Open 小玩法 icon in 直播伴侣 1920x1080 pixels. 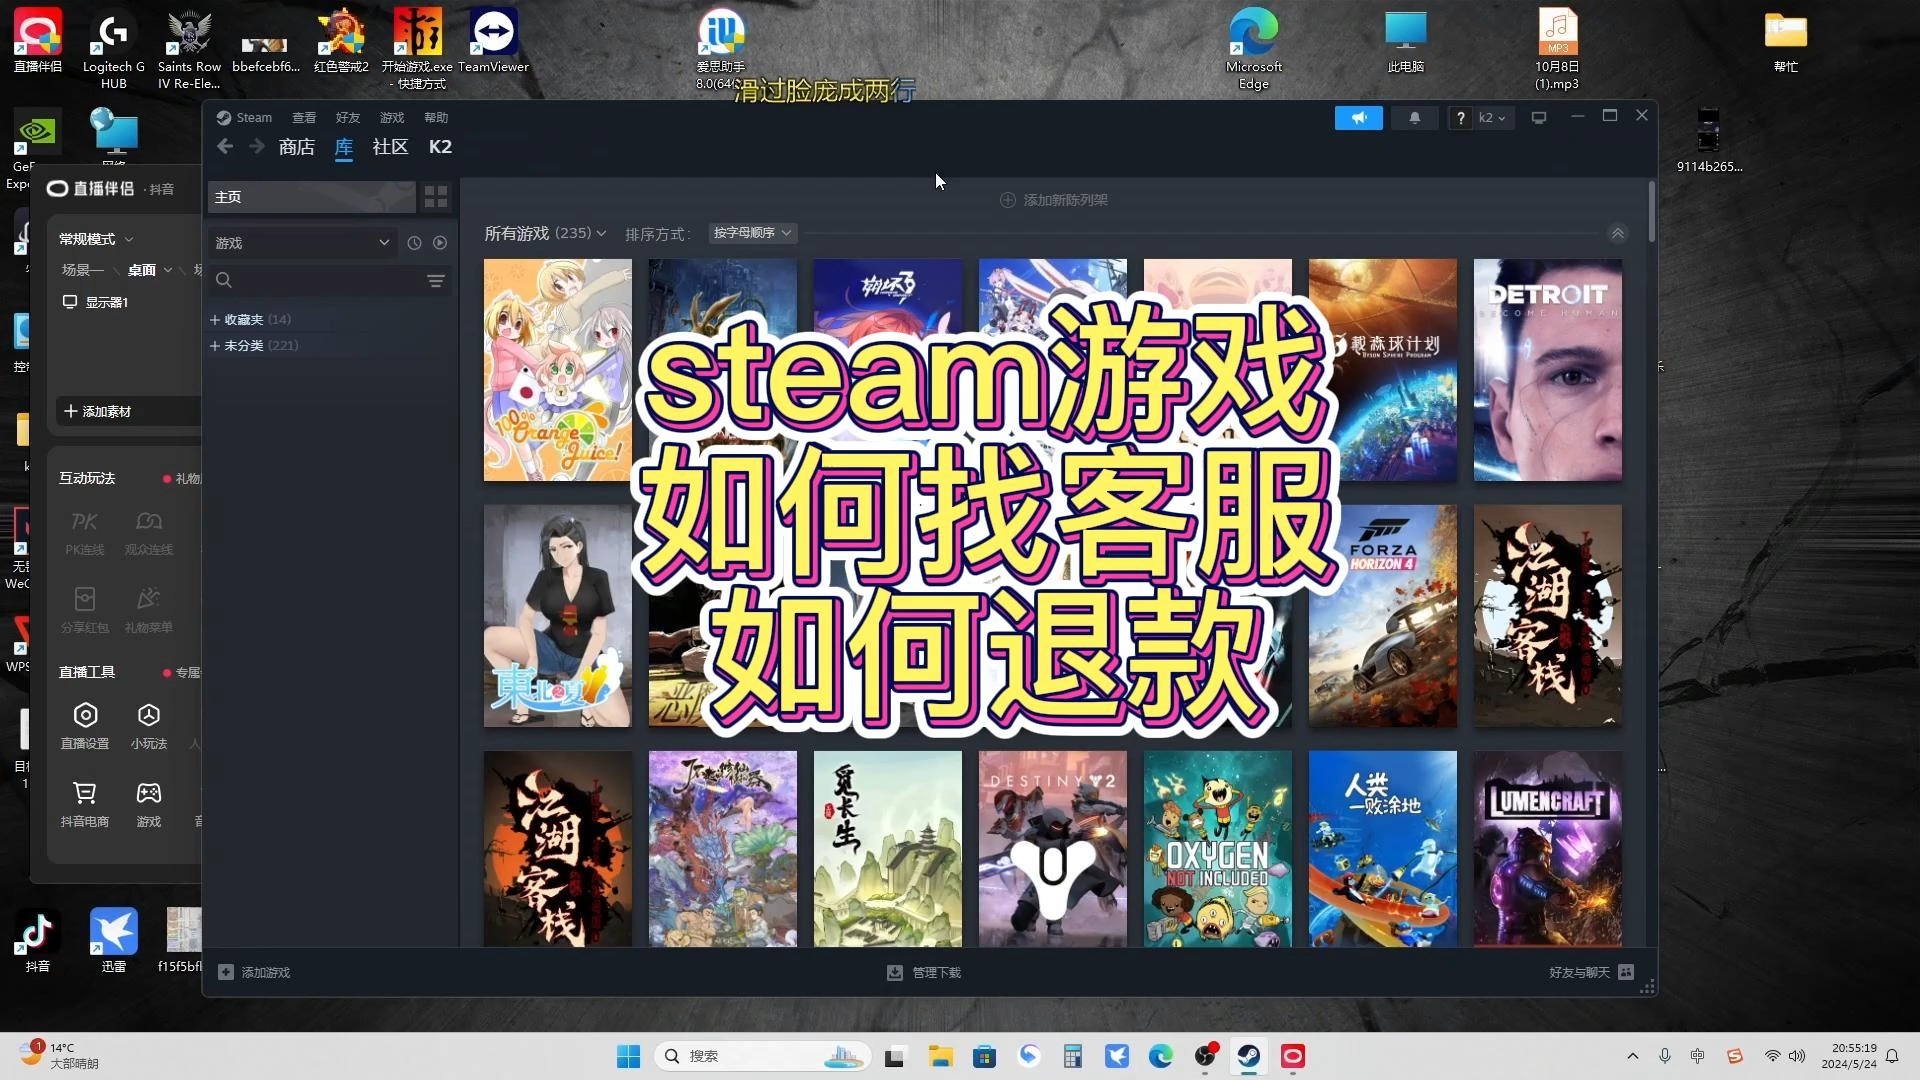(x=149, y=715)
